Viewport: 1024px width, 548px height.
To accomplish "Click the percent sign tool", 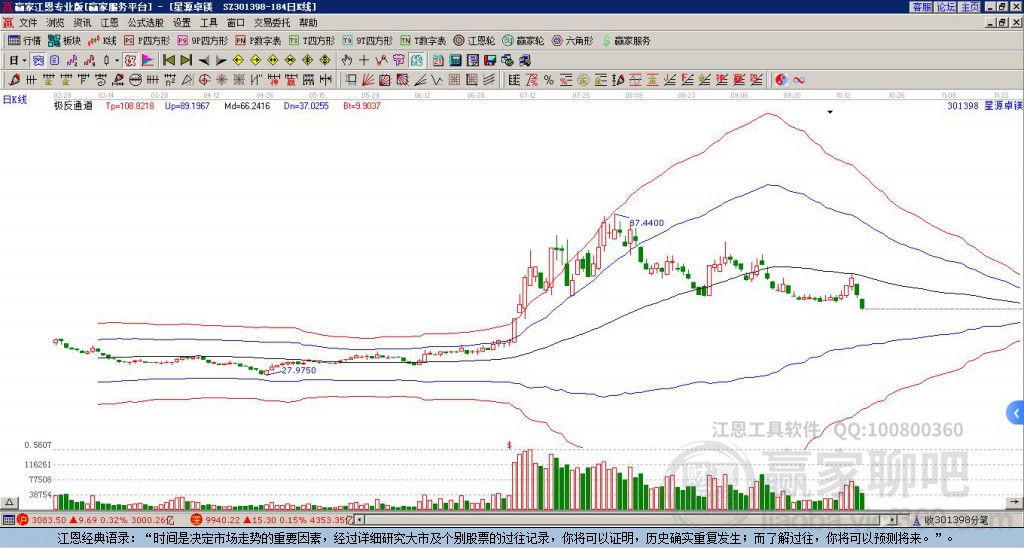I will pyautogui.click(x=549, y=80).
